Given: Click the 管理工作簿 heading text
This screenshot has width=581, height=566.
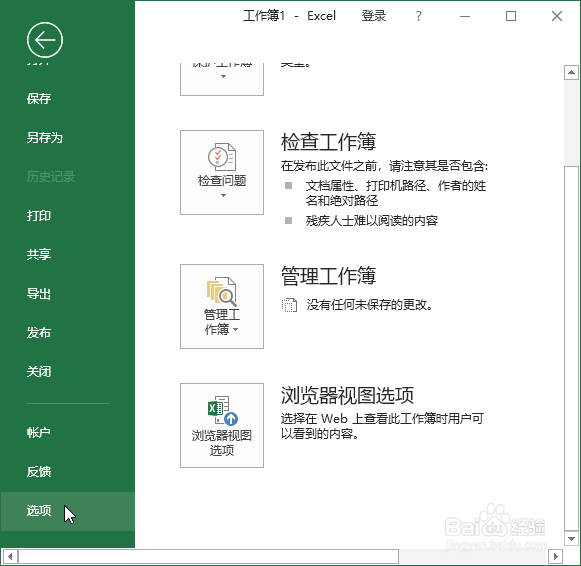Looking at the screenshot, I should pos(328,276).
